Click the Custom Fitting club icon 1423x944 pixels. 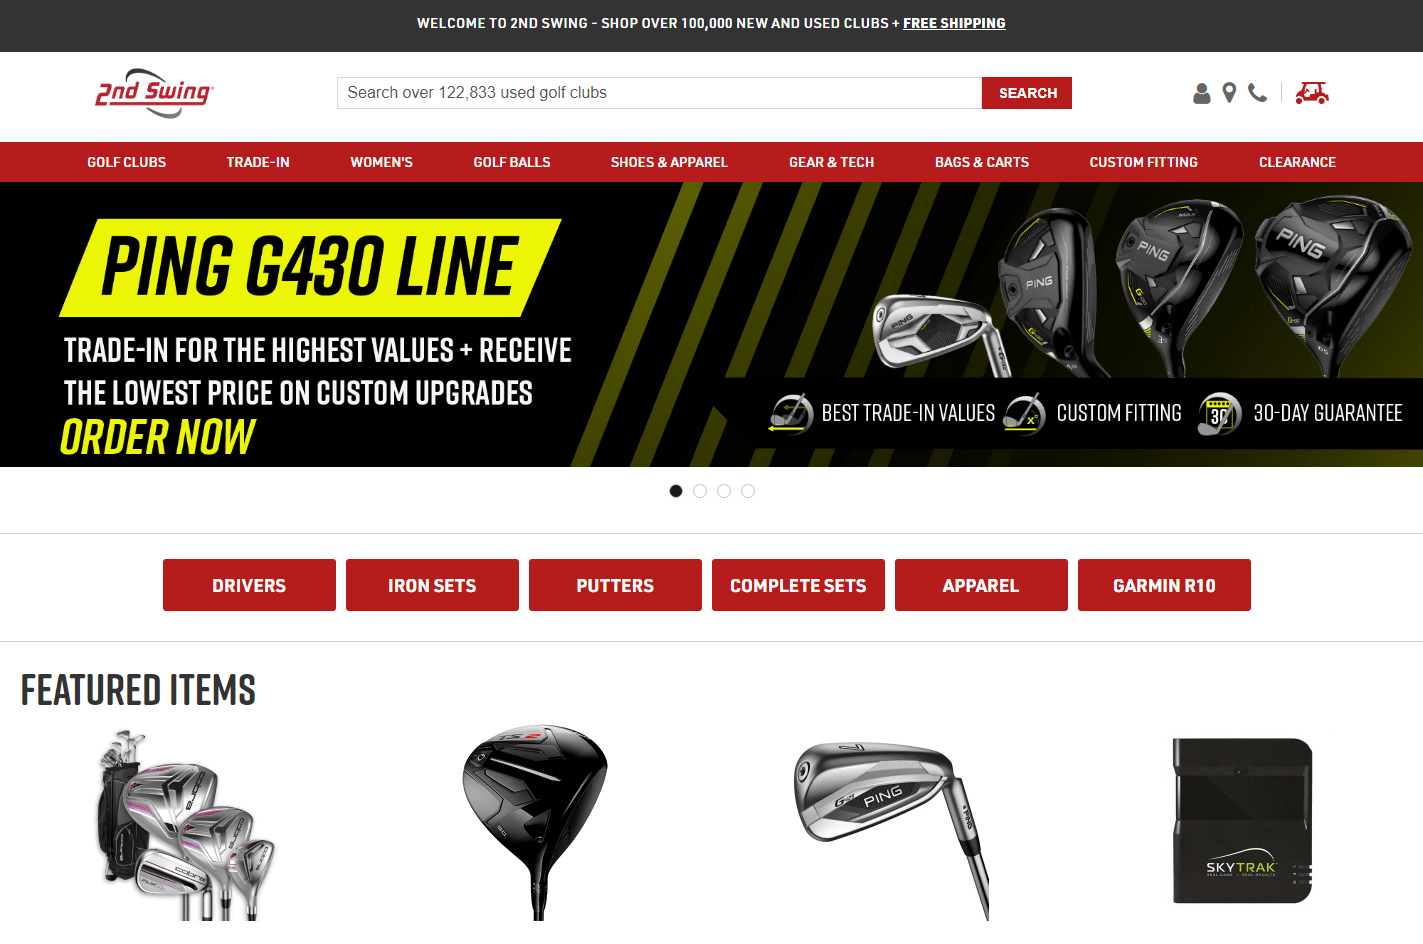point(1024,413)
